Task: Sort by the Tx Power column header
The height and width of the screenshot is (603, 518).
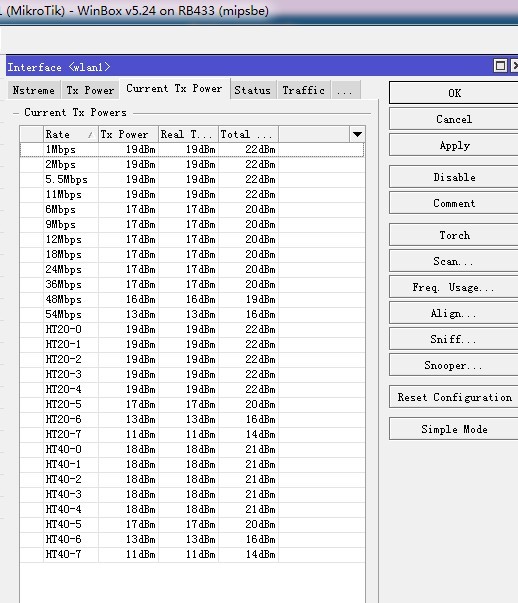Action: 128,134
